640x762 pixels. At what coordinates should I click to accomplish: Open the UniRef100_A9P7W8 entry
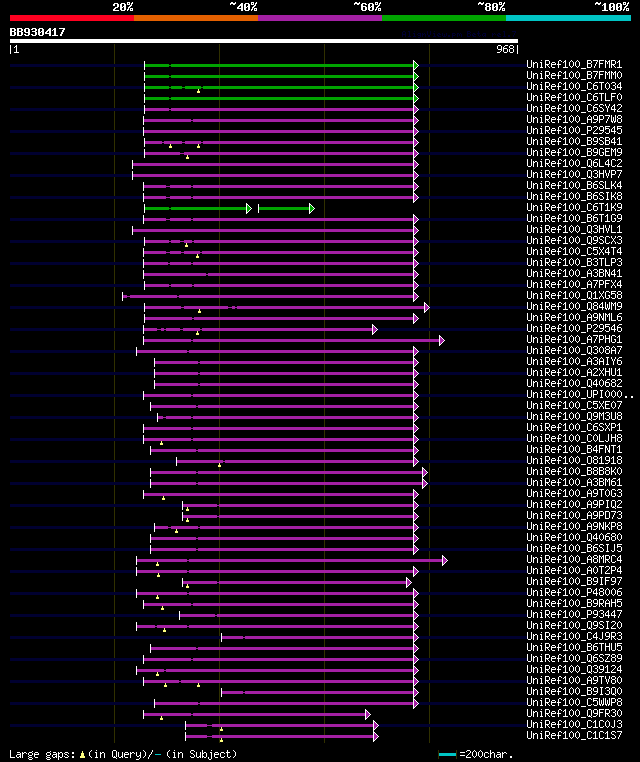(x=574, y=120)
